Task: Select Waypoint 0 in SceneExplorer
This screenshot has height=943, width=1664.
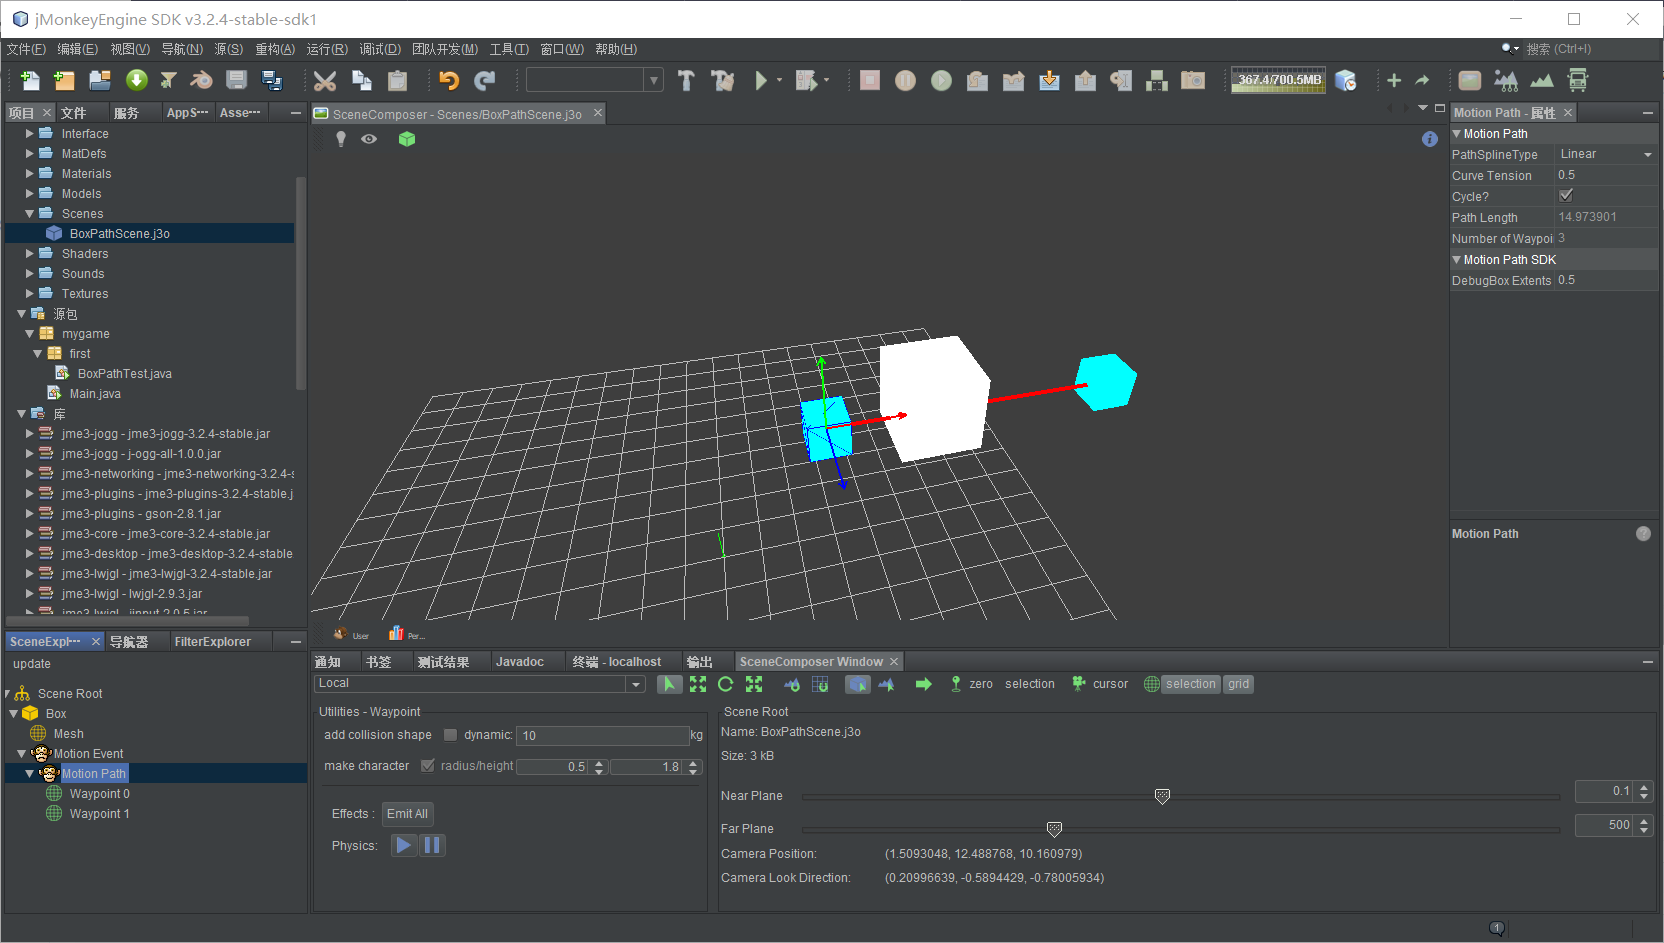Action: coord(99,794)
